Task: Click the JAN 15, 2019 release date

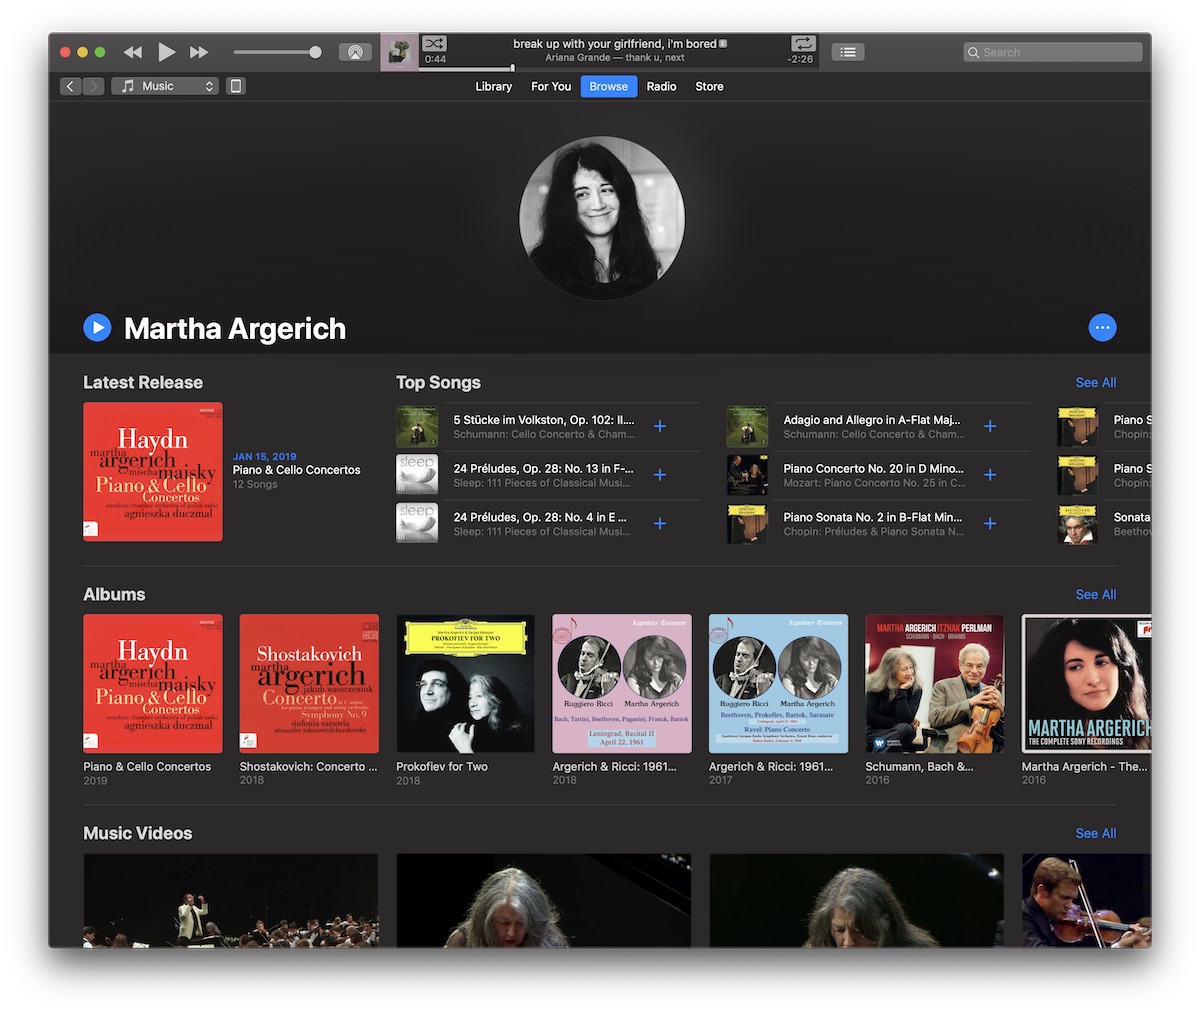Action: click(265, 457)
